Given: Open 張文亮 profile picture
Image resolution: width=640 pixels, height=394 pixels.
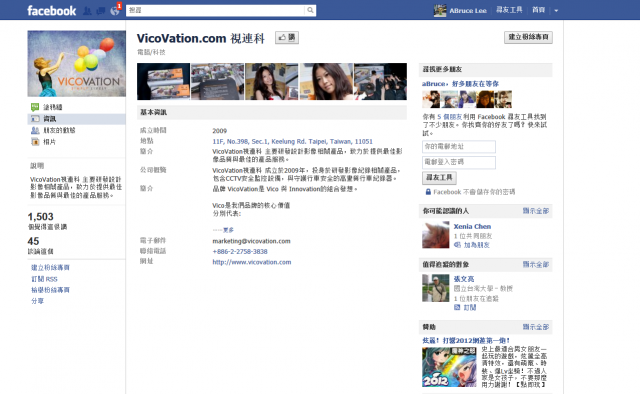Looking at the screenshot, I should point(436,288).
